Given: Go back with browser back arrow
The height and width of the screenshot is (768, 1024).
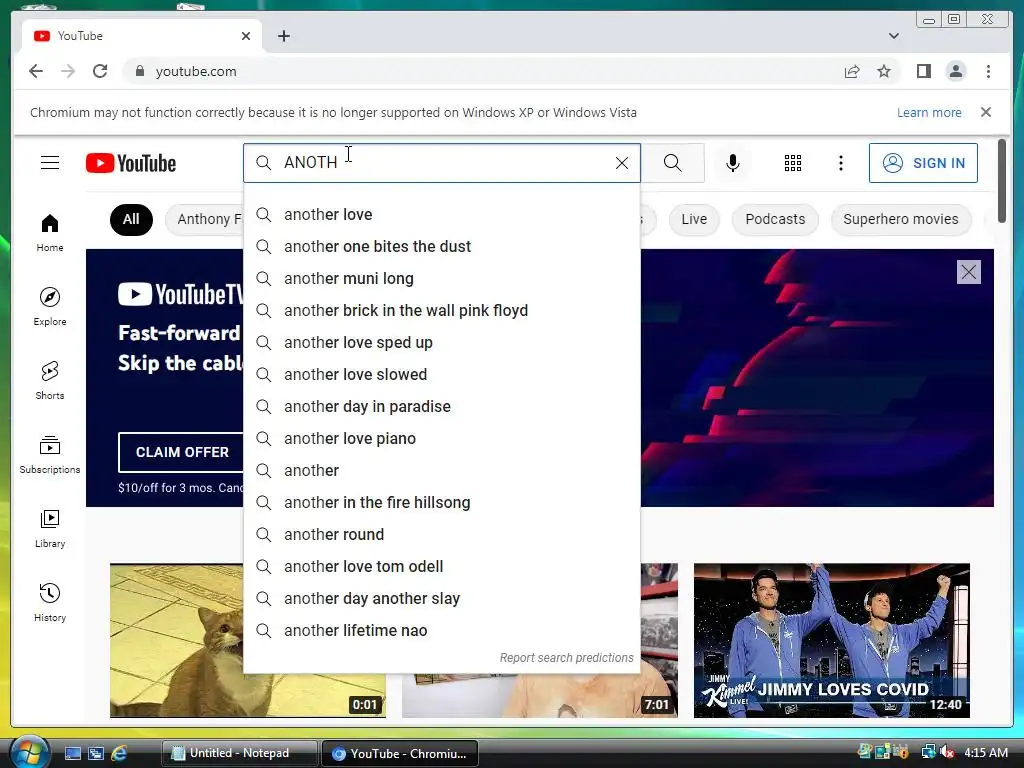Looking at the screenshot, I should coord(36,71).
